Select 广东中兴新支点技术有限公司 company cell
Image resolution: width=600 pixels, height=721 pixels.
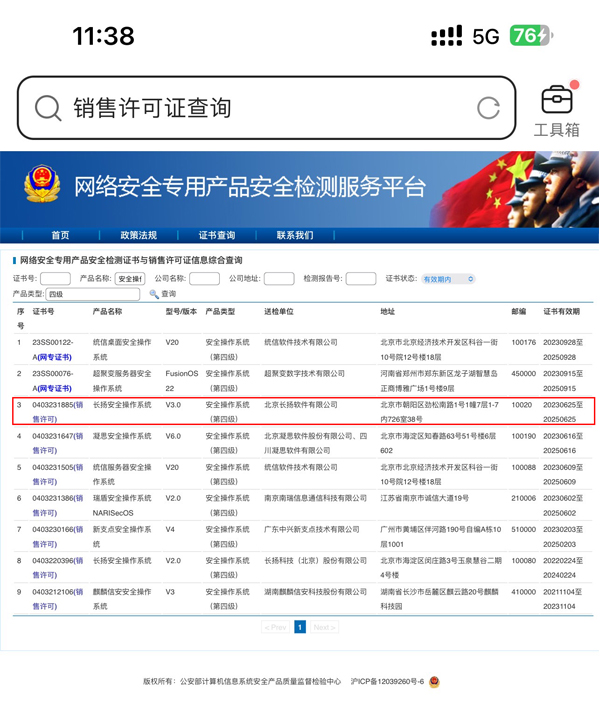[x=312, y=529]
